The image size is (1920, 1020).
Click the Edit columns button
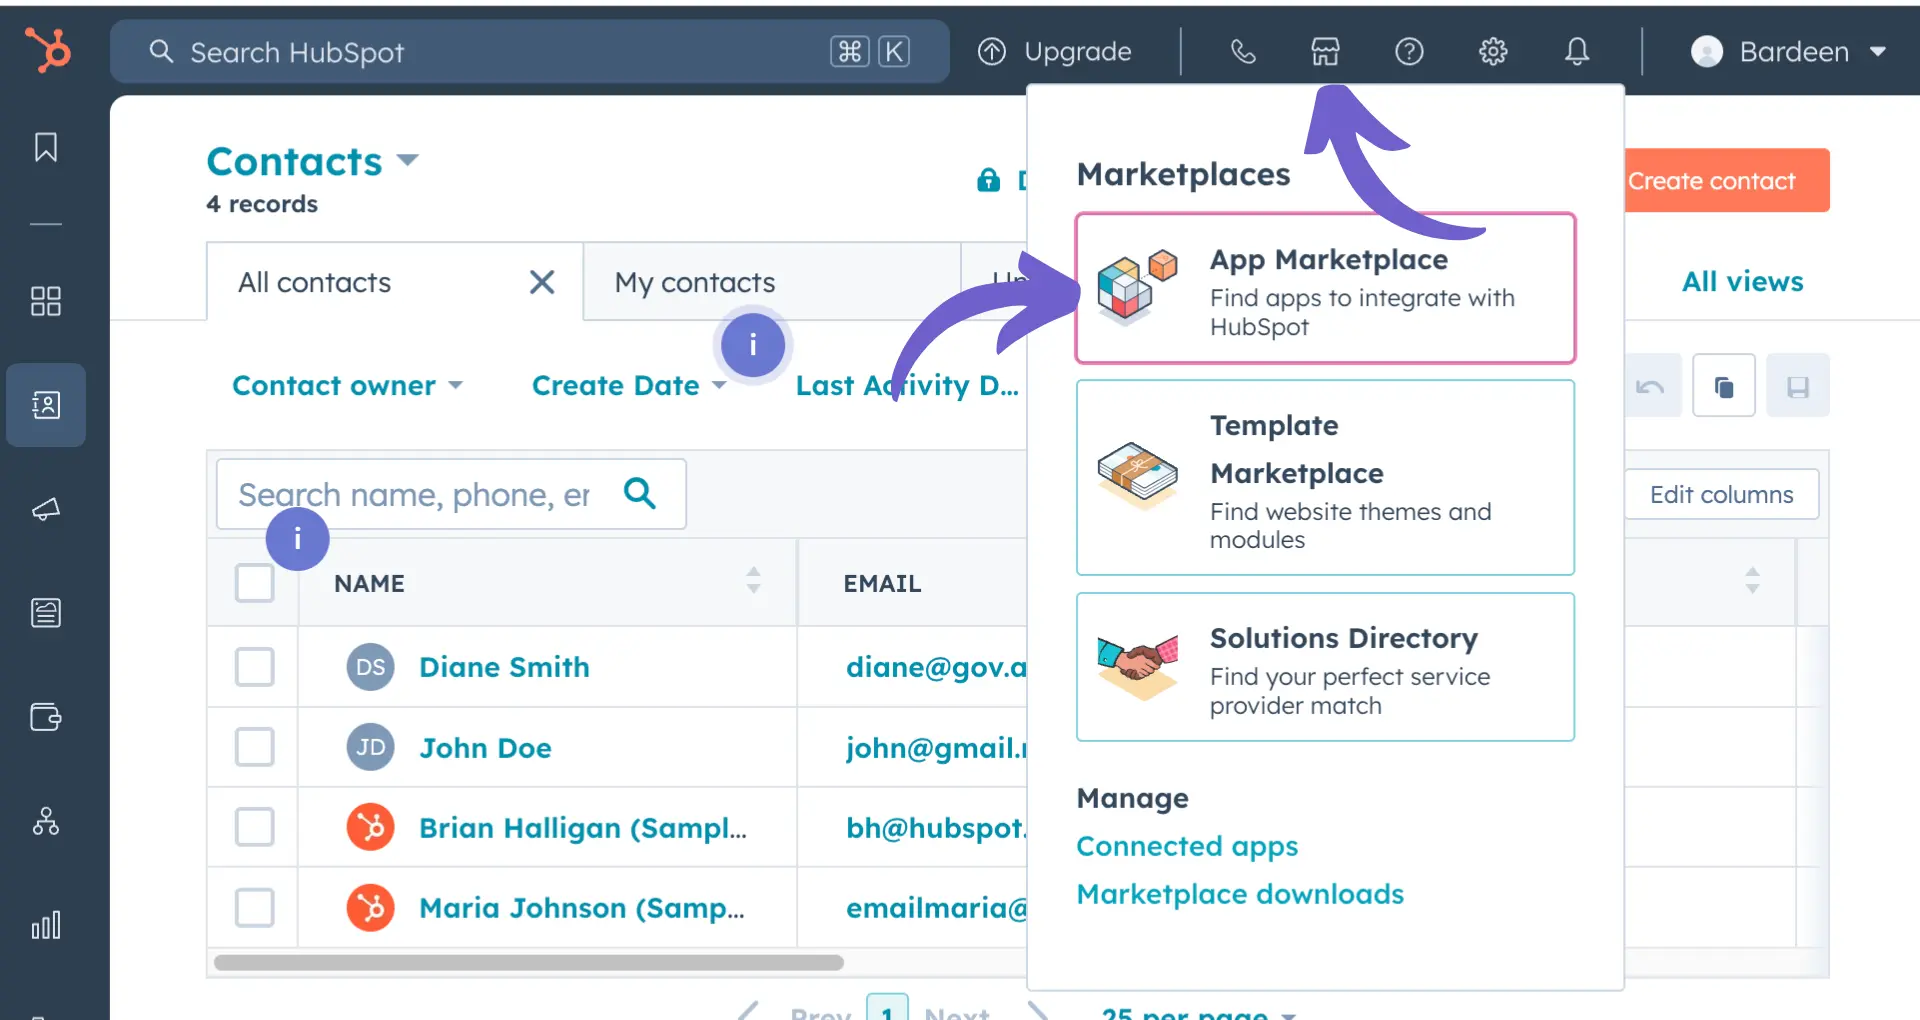pos(1721,494)
